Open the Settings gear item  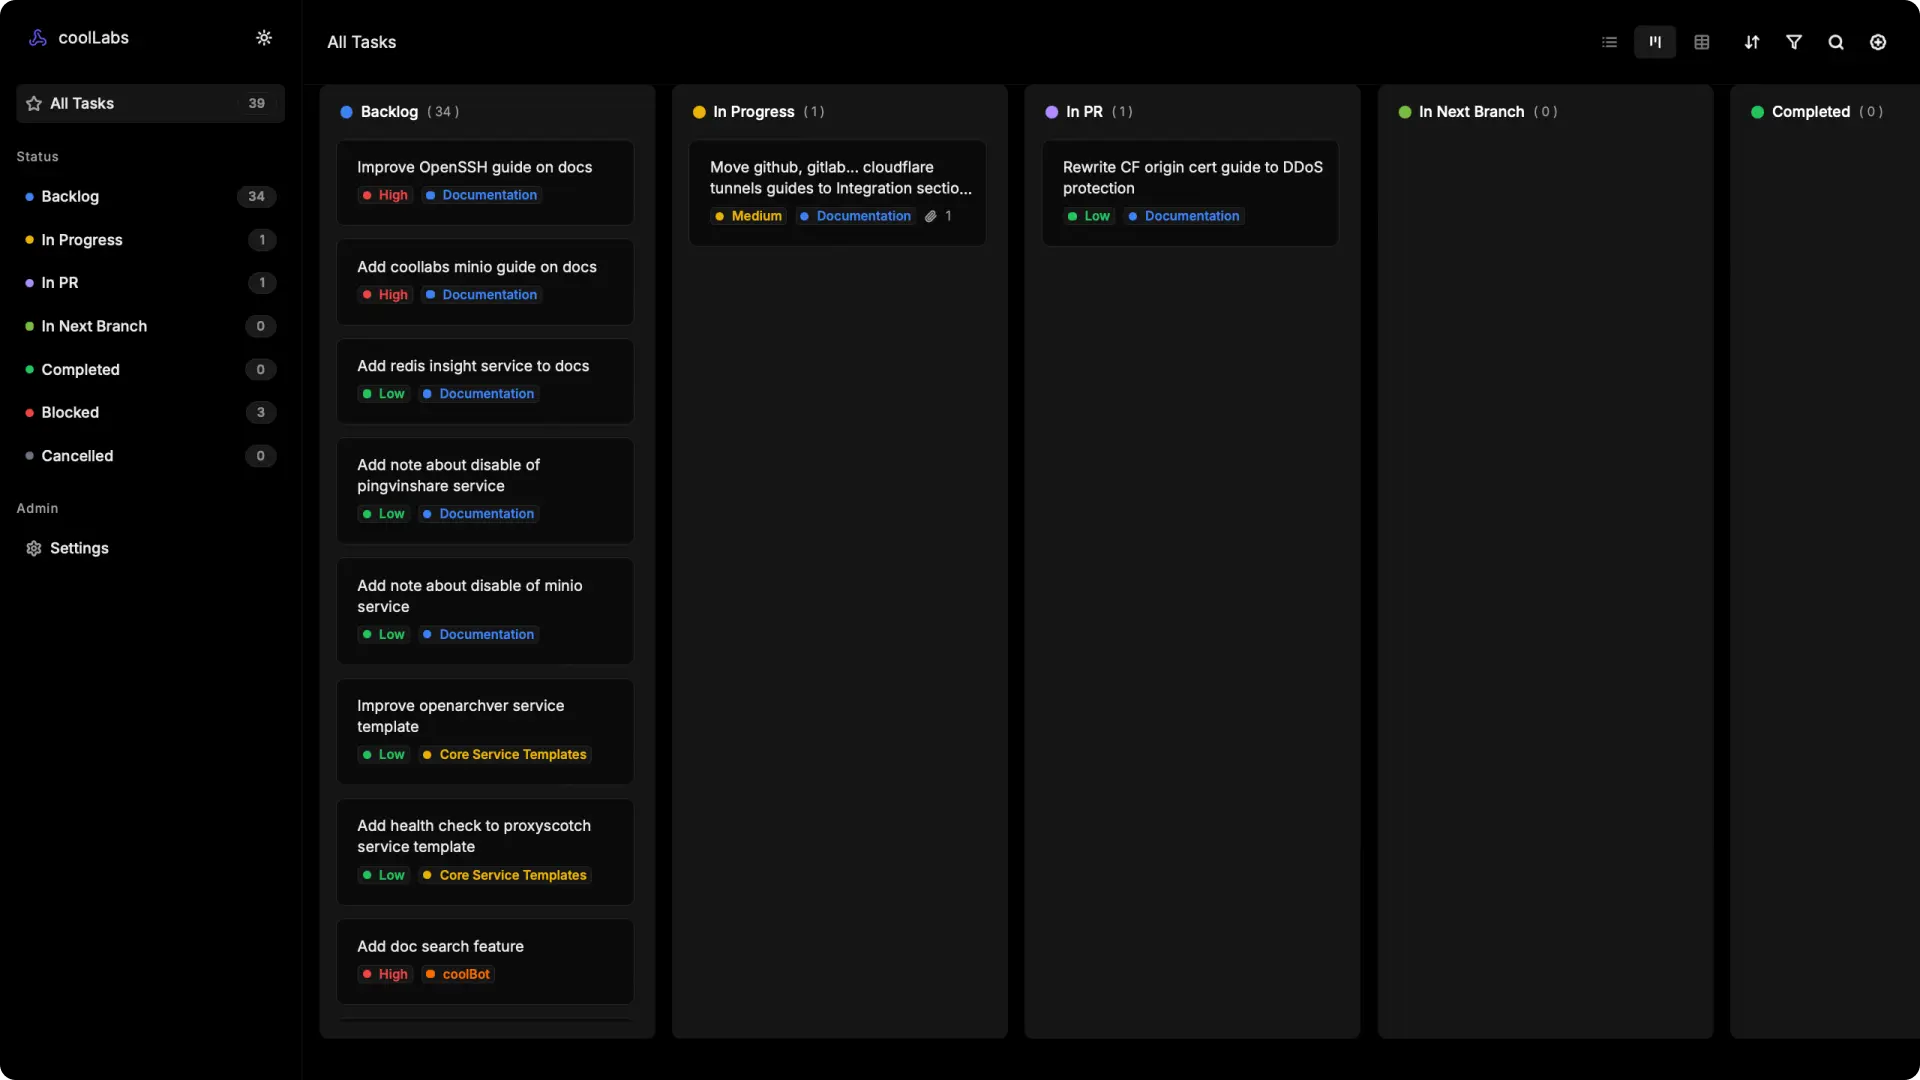click(x=79, y=548)
